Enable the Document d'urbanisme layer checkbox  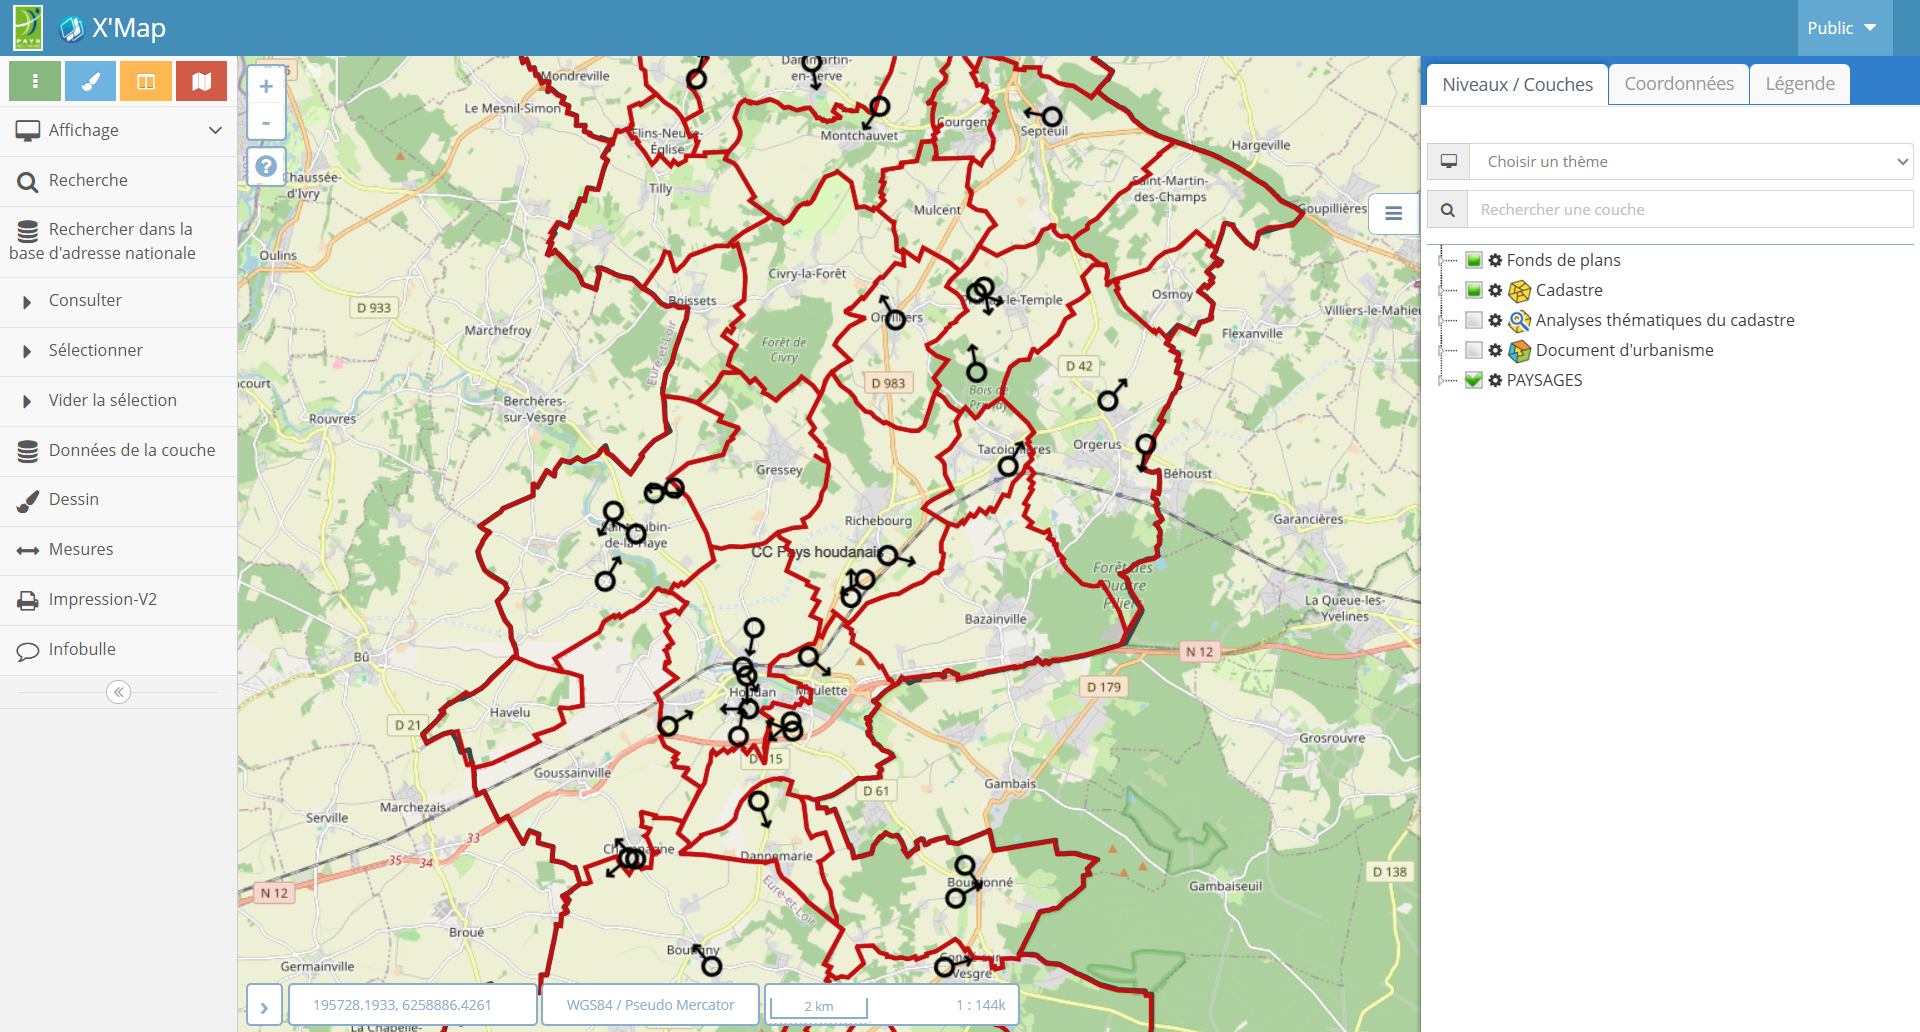(x=1473, y=350)
